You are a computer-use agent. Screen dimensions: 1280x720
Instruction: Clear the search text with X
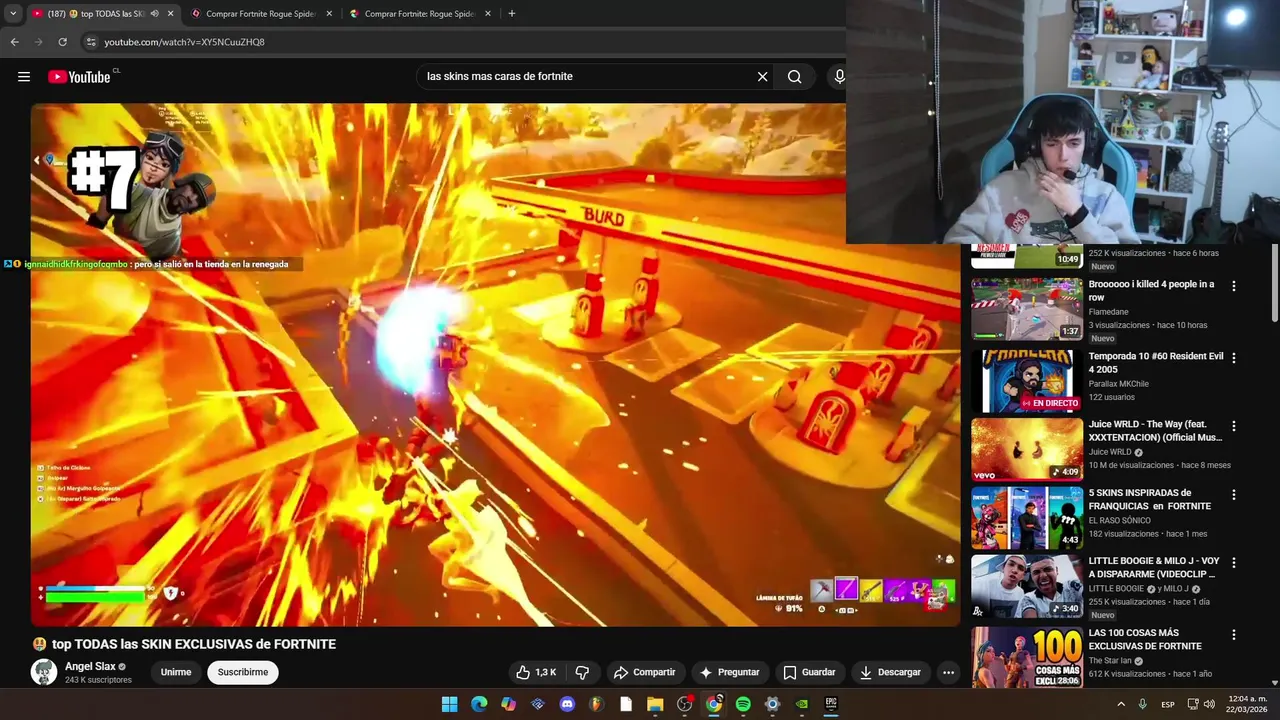pyautogui.click(x=762, y=76)
